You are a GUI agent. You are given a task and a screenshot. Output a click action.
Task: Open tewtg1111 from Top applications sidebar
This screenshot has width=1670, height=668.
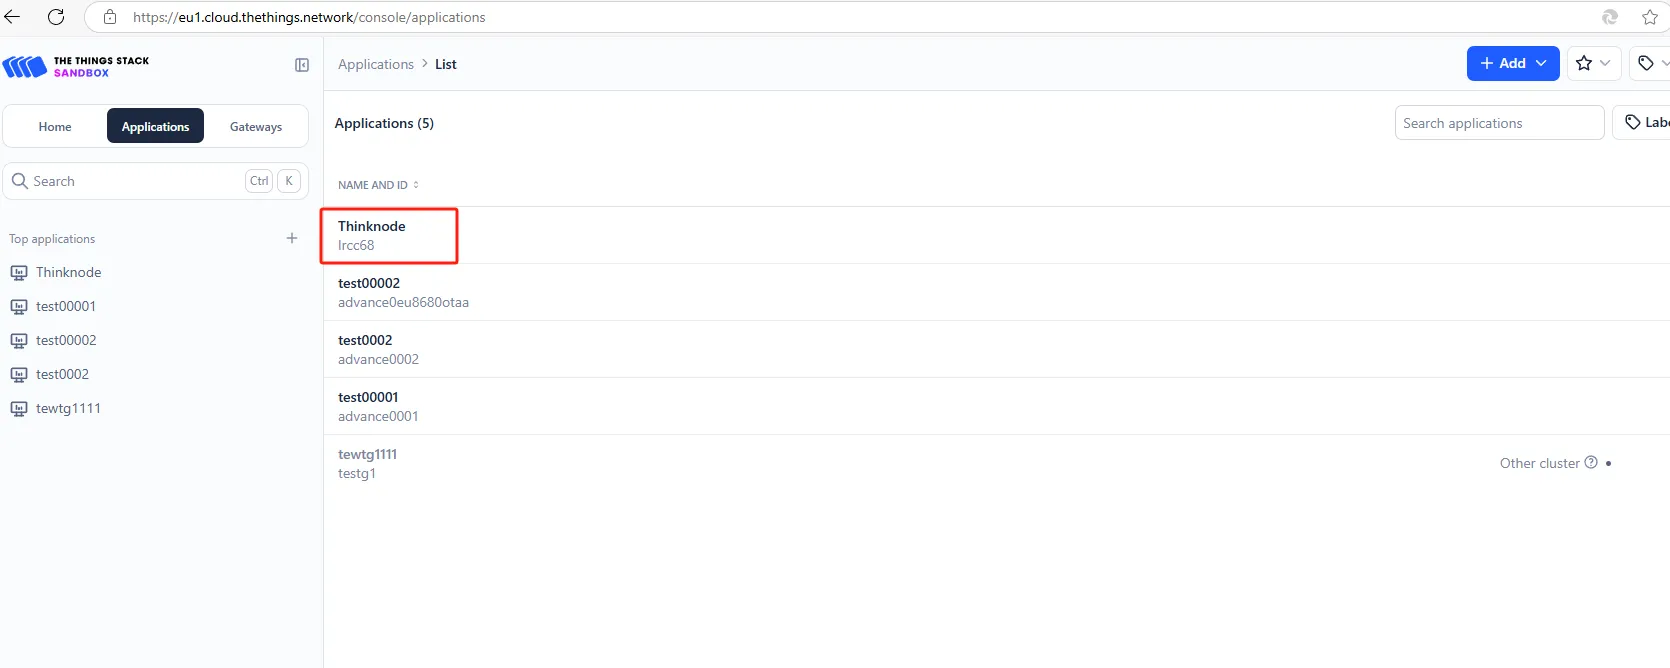point(68,408)
